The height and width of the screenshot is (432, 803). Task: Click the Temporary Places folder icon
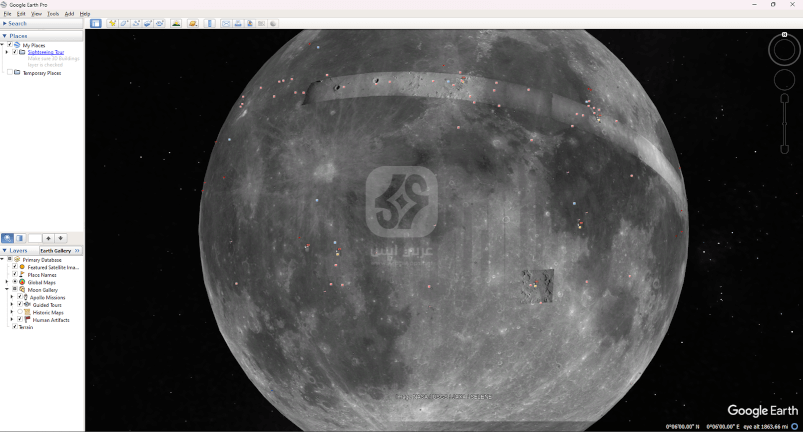pos(17,73)
